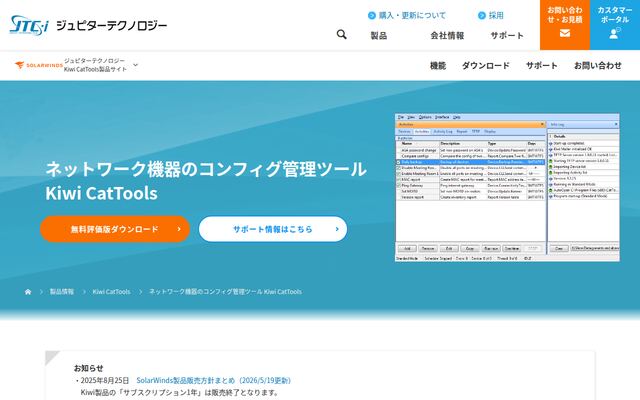Click the last breadcrumb ネットワーク機器のコンフィグ管理ツール
640x400 pixels.
pos(225,291)
